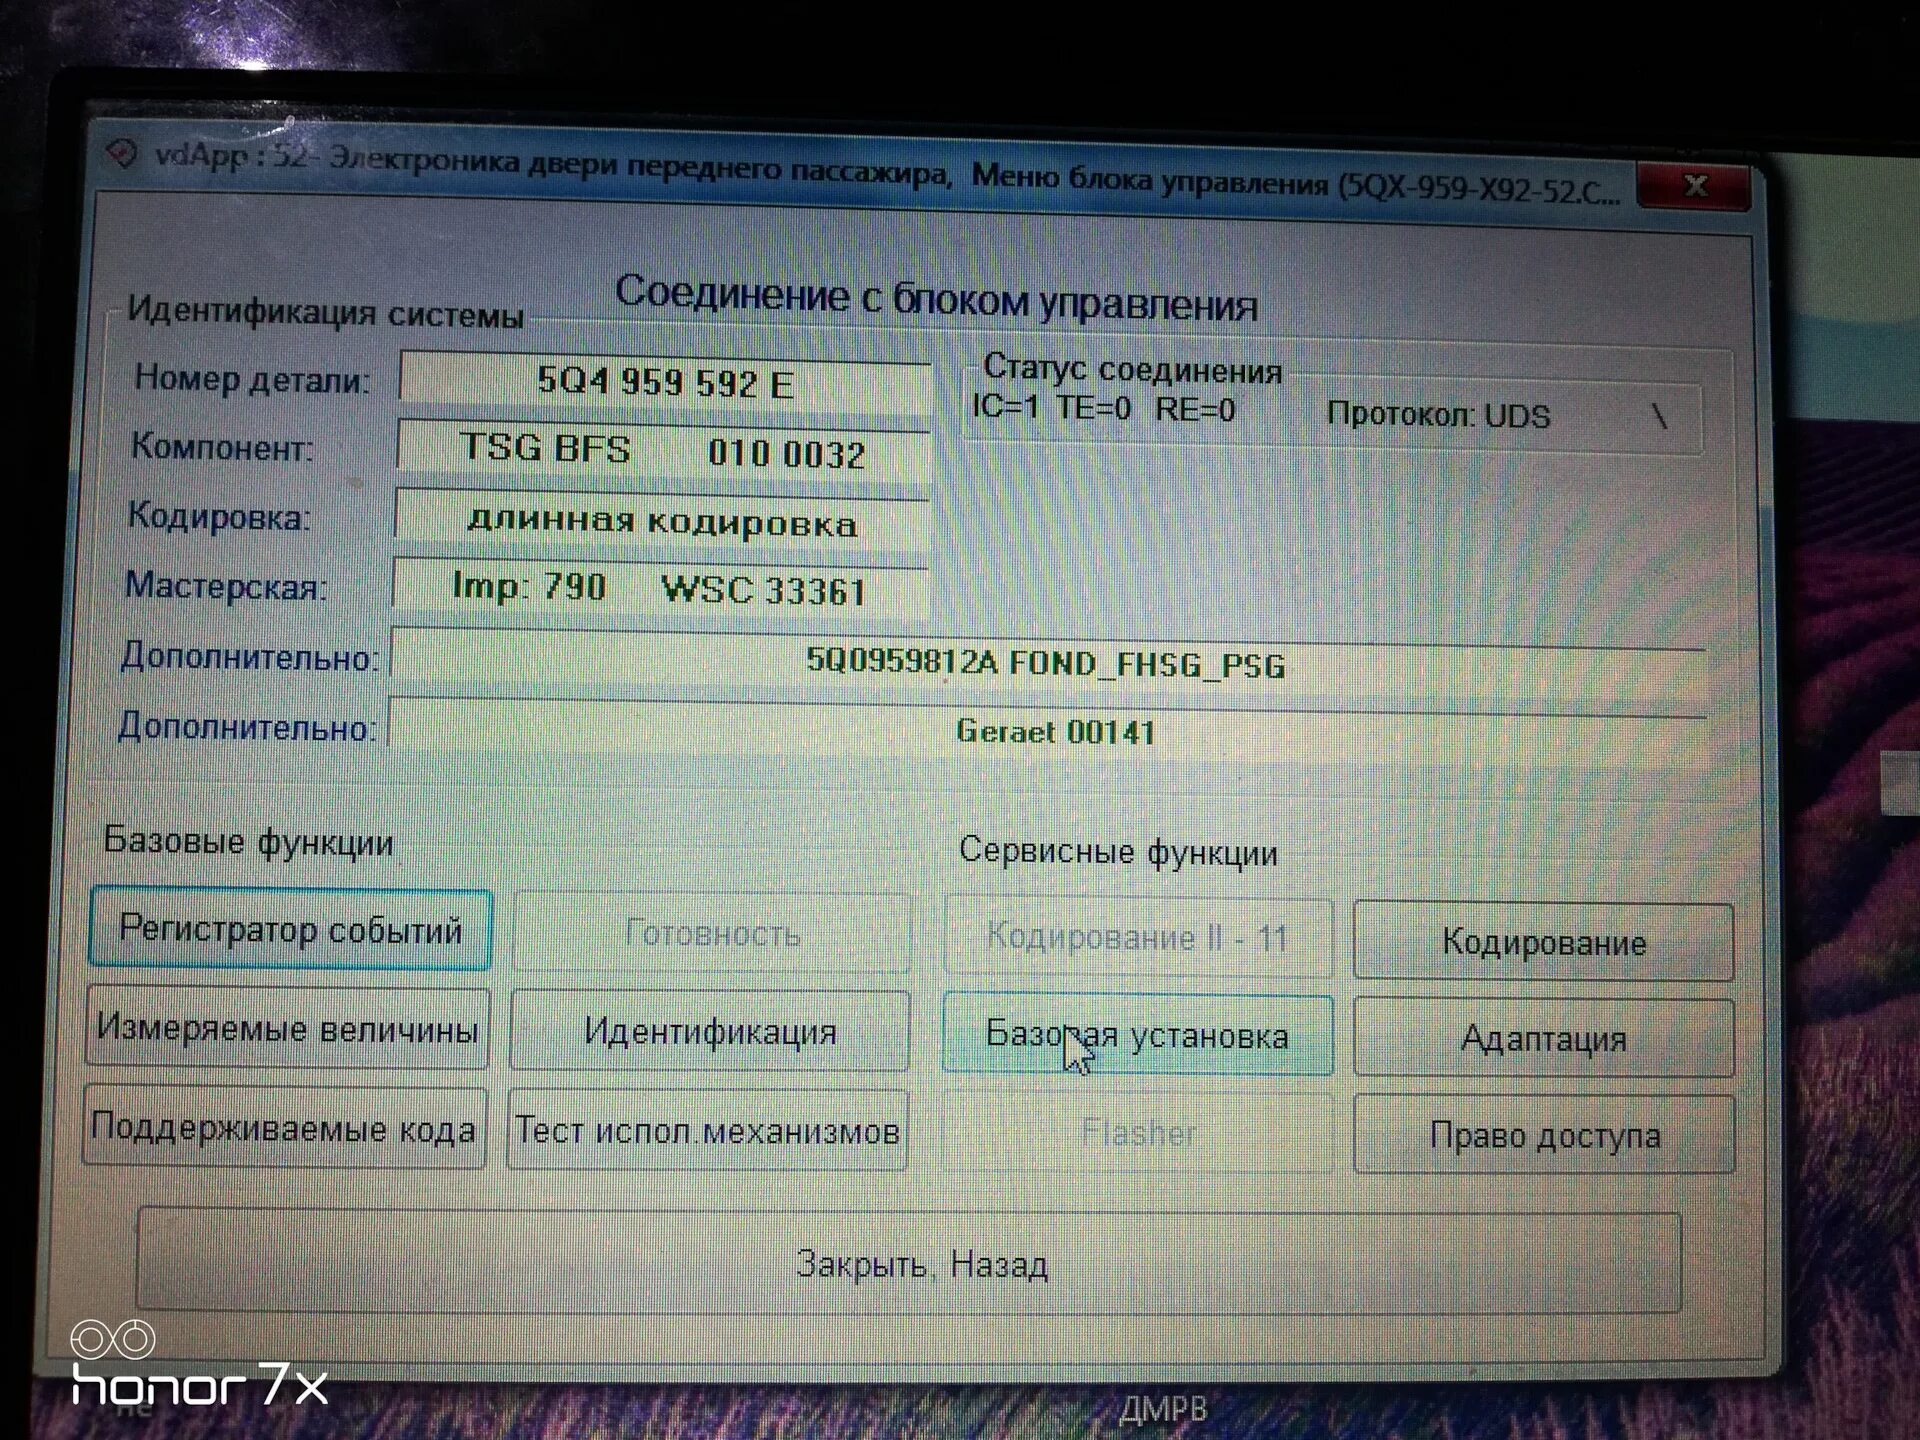The height and width of the screenshot is (1440, 1920).
Task: Click the field showing Geraet 00141
Action: (x=1054, y=731)
